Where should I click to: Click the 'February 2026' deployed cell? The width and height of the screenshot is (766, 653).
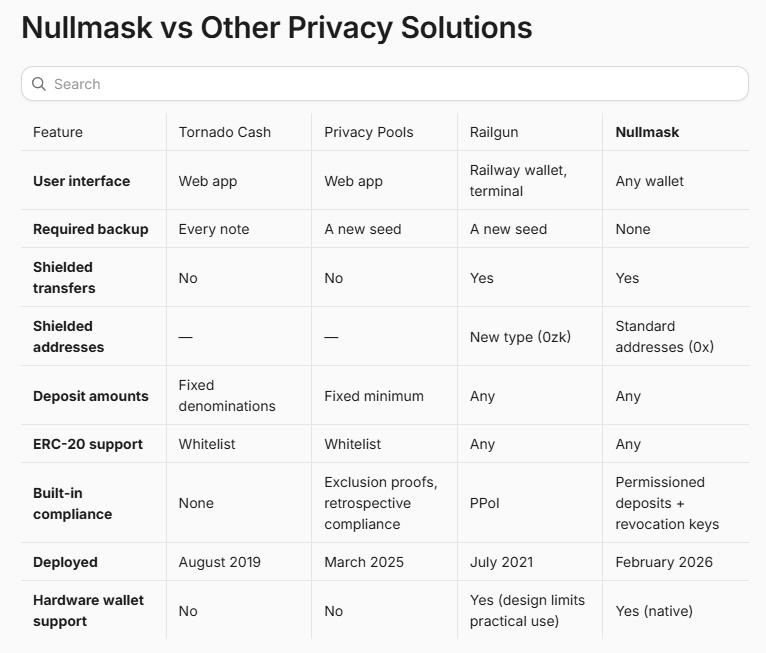664,562
